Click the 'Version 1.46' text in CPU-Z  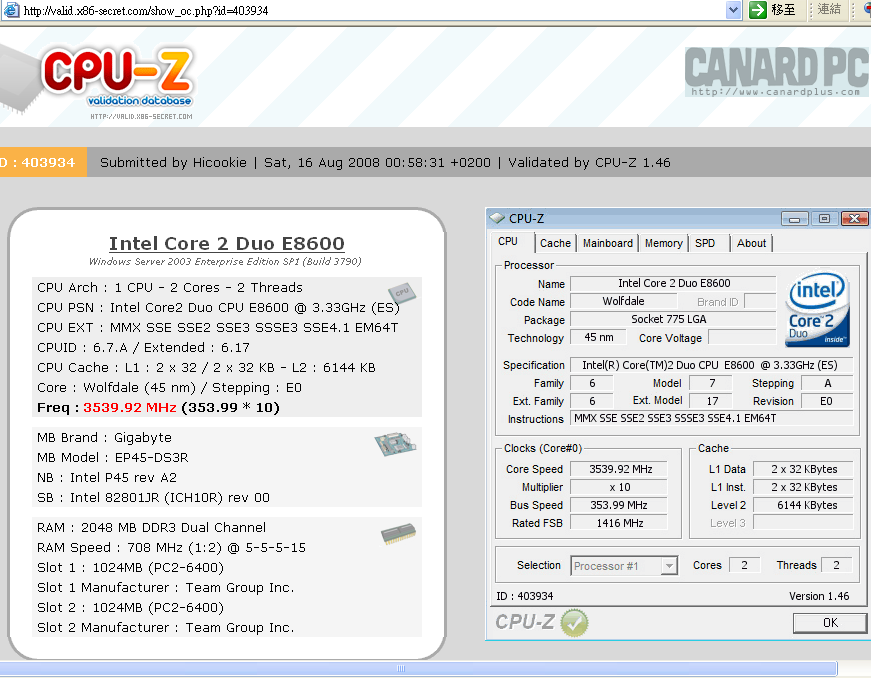point(819,596)
